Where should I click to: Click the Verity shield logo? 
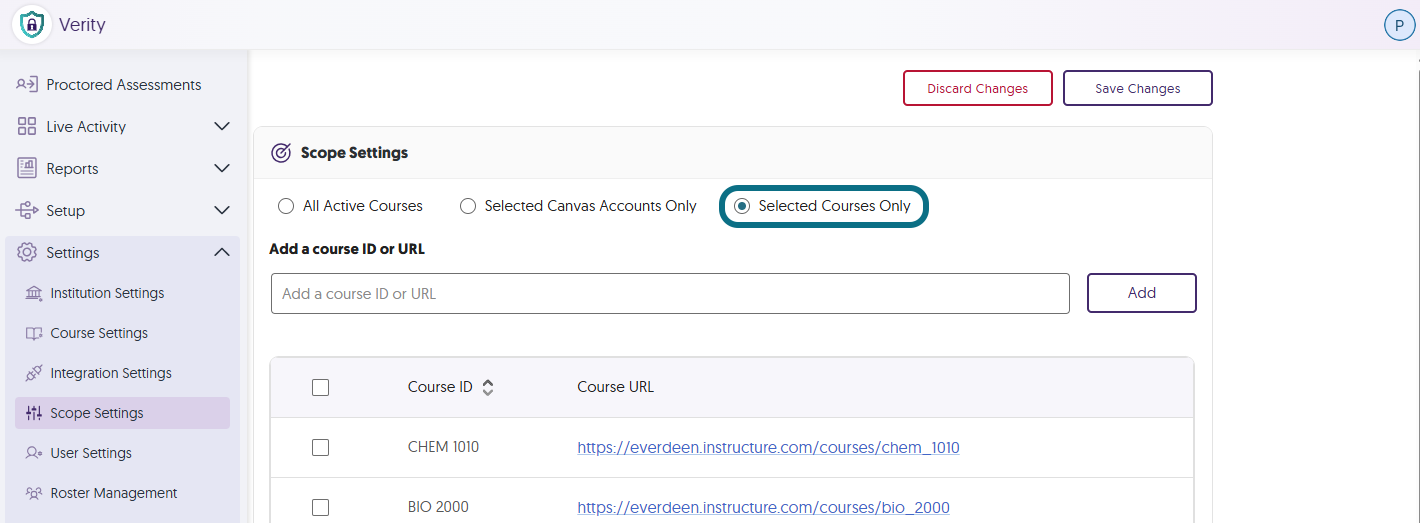[33, 25]
